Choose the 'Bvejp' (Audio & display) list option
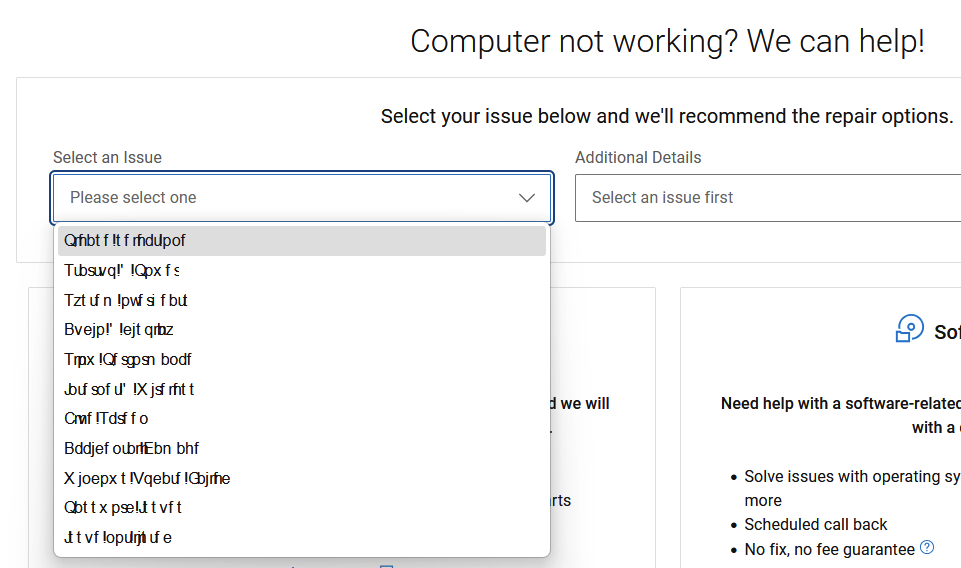The width and height of the screenshot is (961, 568). pyautogui.click(x=301, y=330)
